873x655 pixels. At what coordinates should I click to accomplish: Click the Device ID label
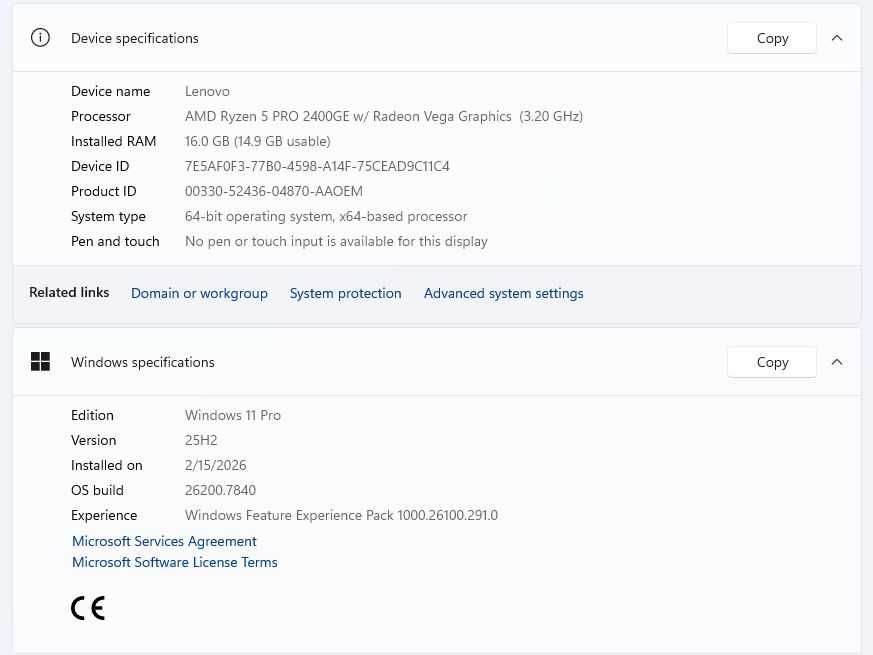click(100, 166)
